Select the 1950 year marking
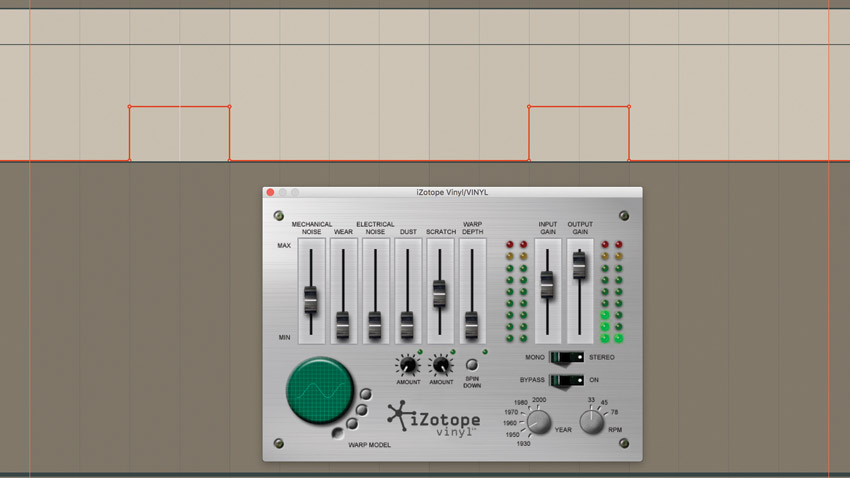The height and width of the screenshot is (478, 850). click(512, 435)
